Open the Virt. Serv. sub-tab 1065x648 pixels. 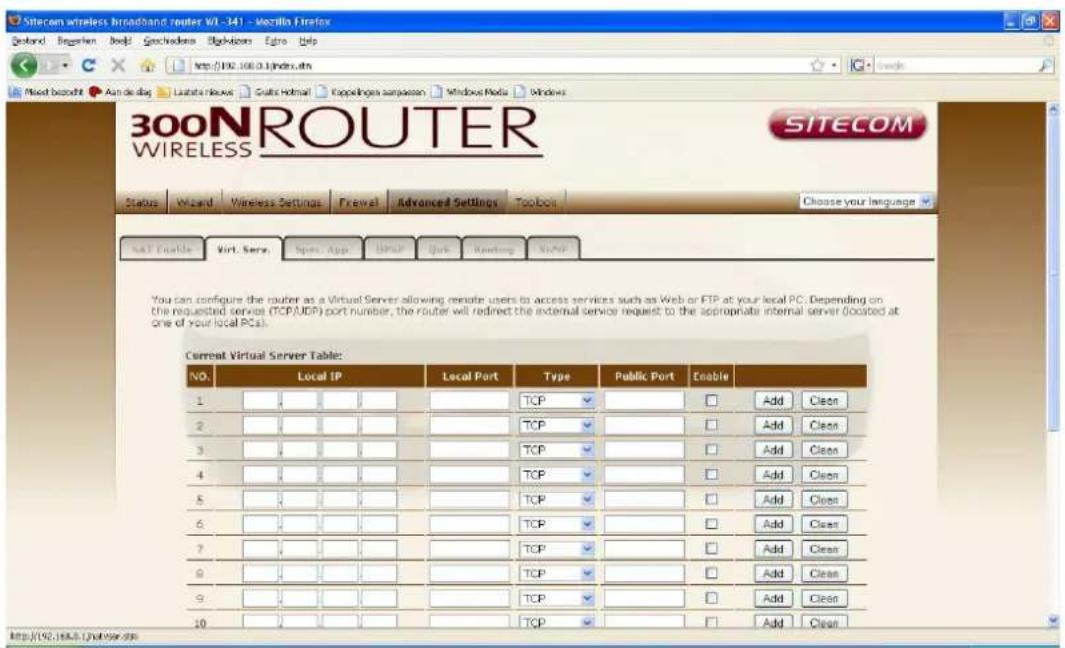pyautogui.click(x=243, y=249)
